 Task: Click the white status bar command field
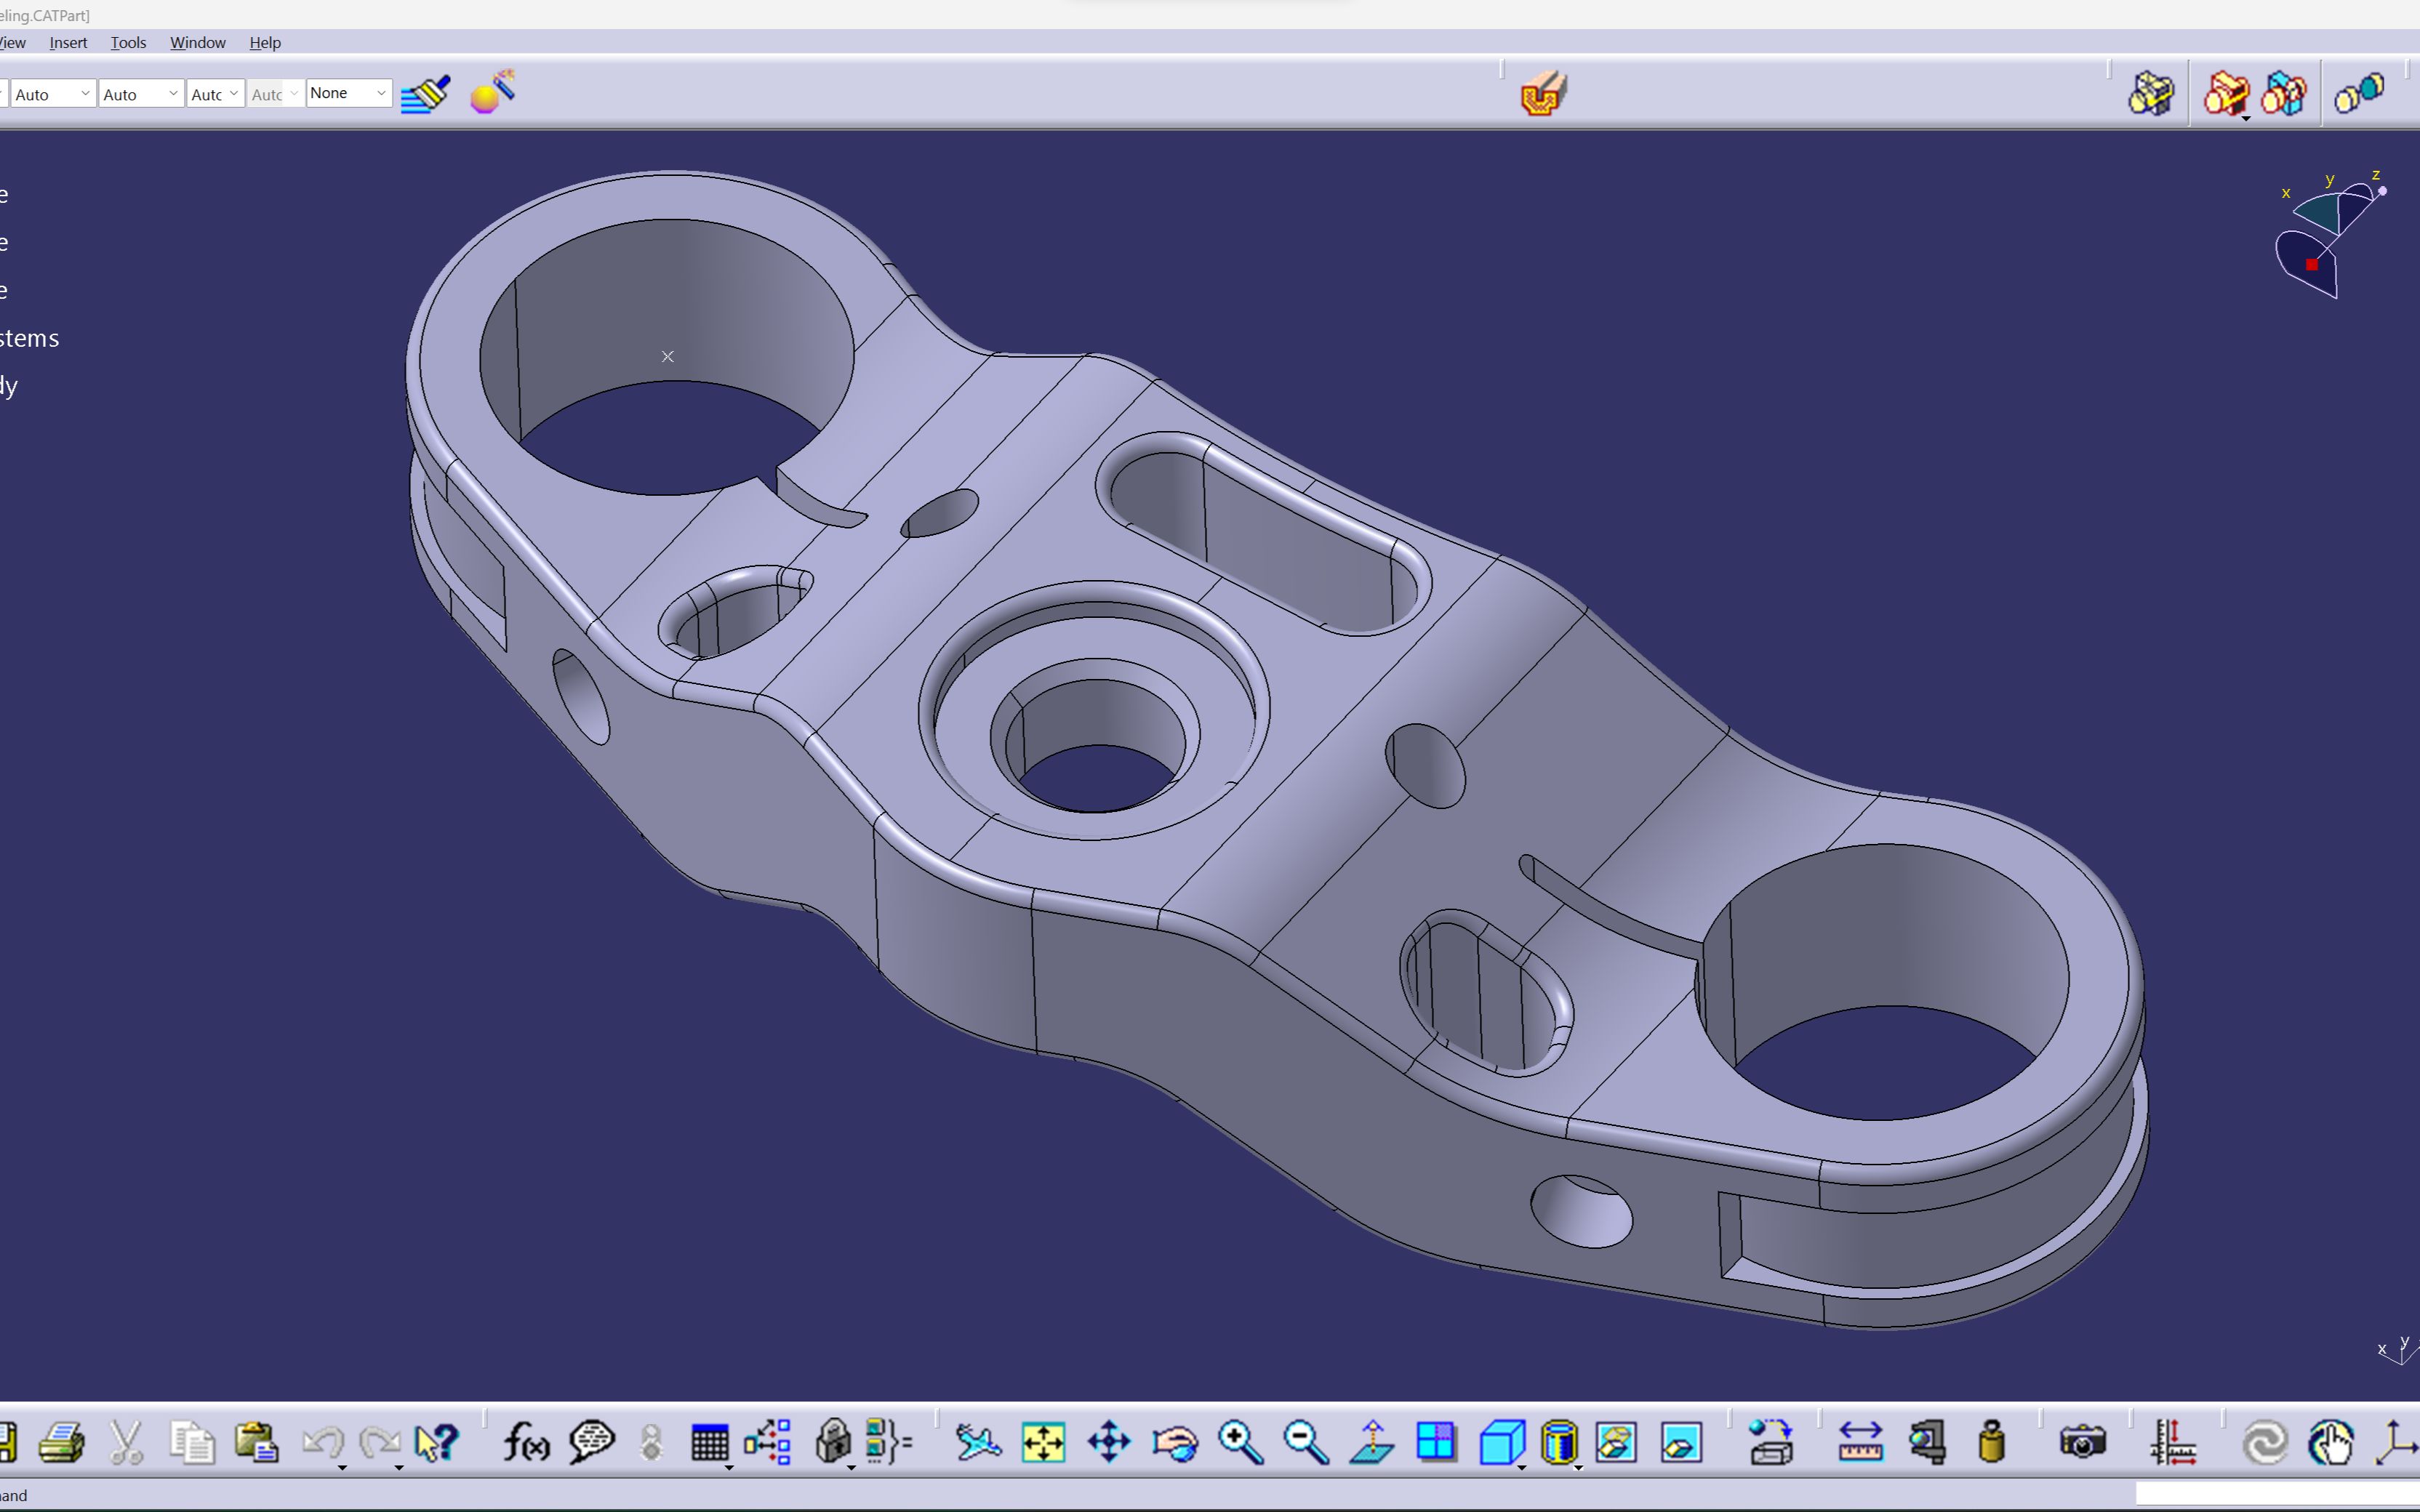(x=2277, y=1494)
